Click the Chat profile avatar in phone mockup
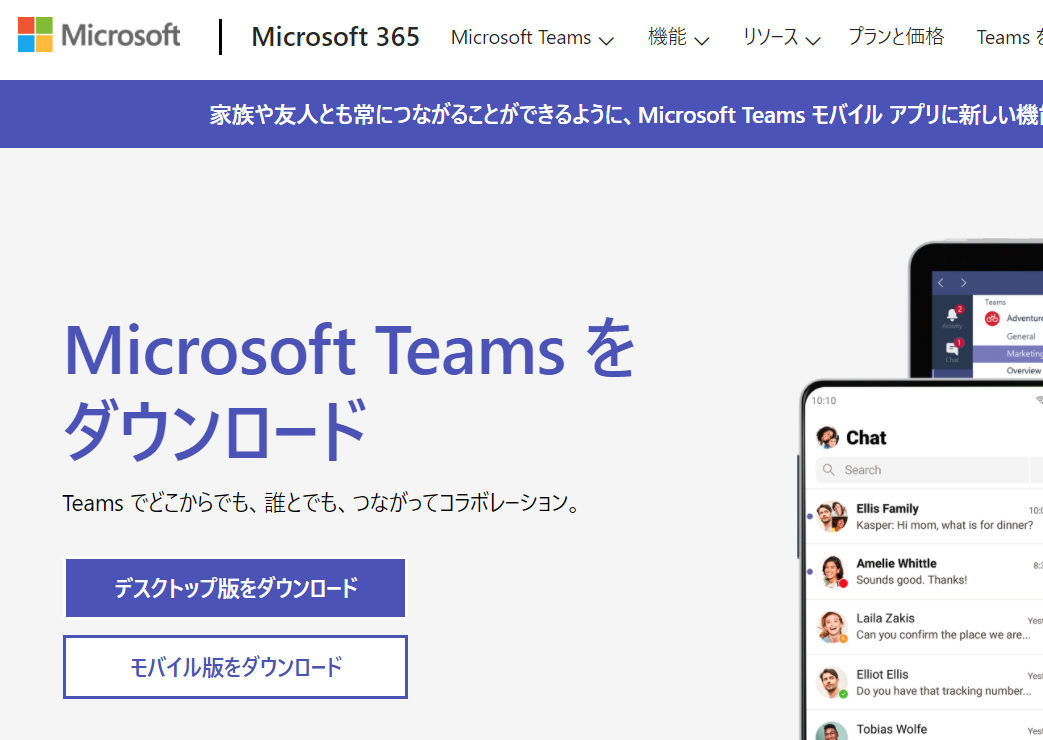Image resolution: width=1043 pixels, height=740 pixels. click(x=827, y=437)
